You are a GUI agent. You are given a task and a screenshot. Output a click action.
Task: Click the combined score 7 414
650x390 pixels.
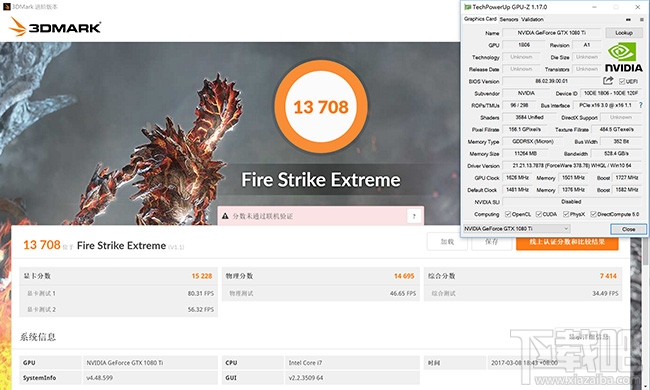pos(608,276)
